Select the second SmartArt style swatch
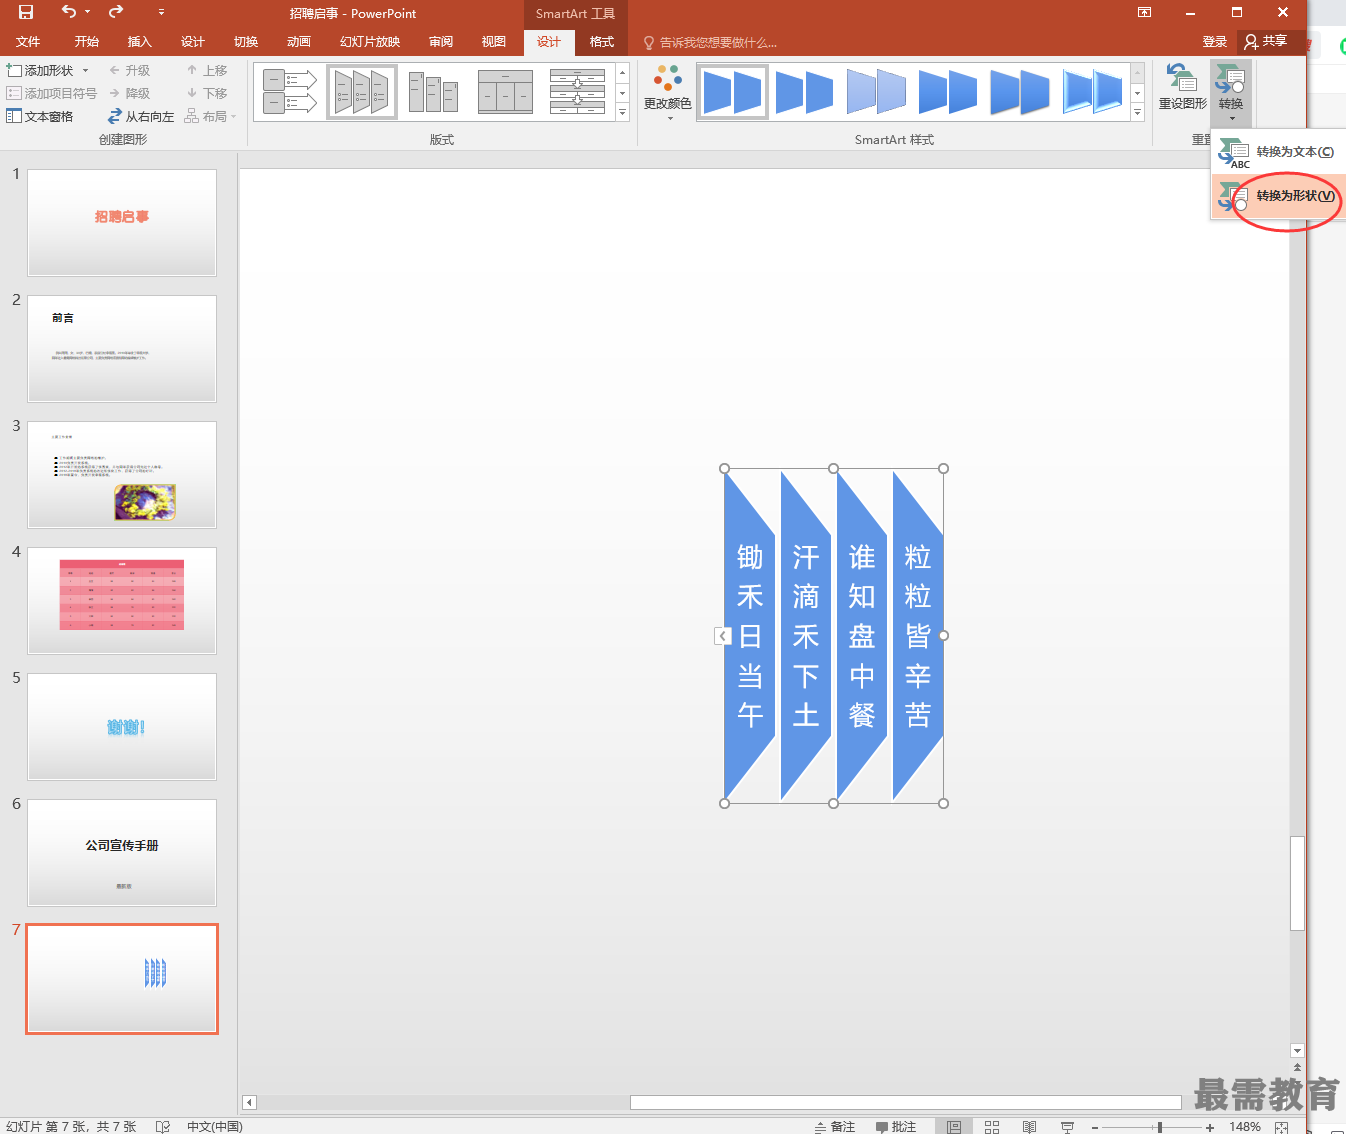Screen dimensions: 1346x1134 point(805,92)
